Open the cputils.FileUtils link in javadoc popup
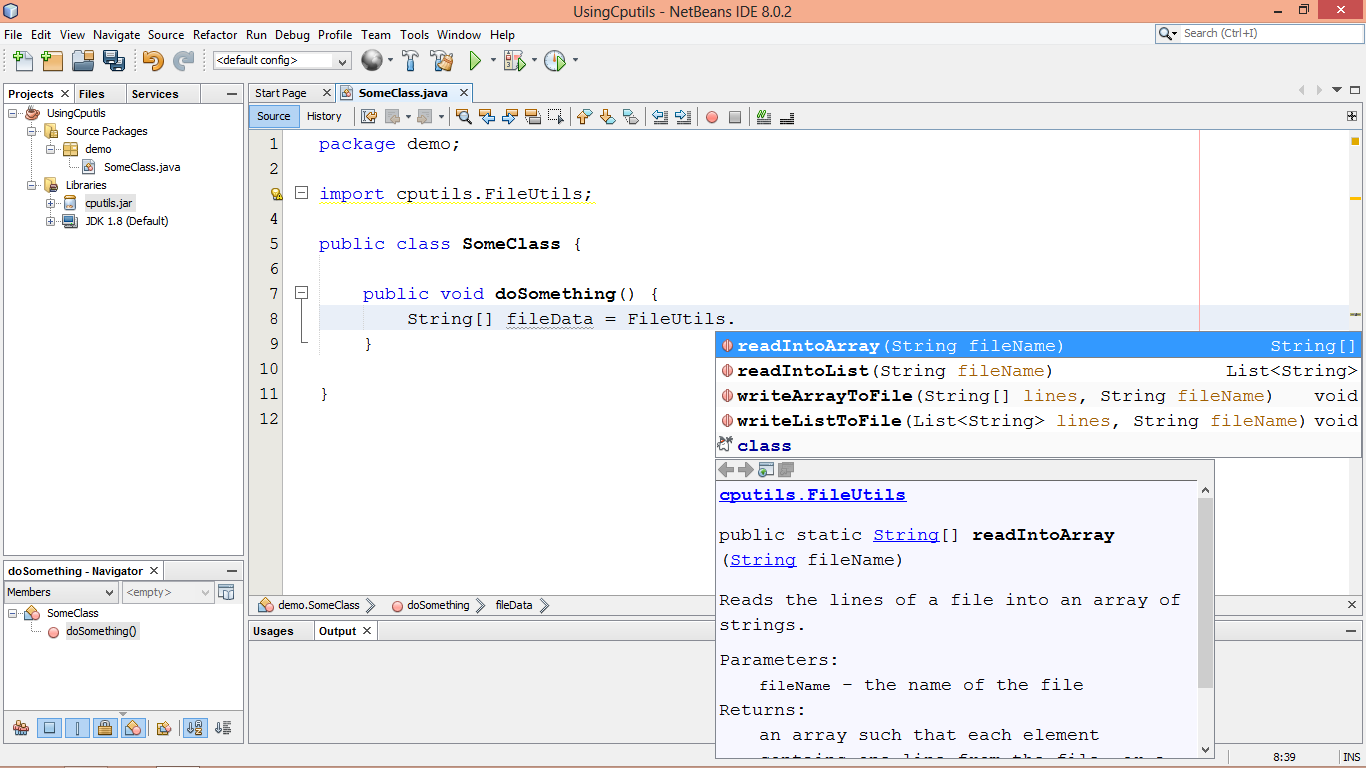The width and height of the screenshot is (1366, 768). click(812, 495)
